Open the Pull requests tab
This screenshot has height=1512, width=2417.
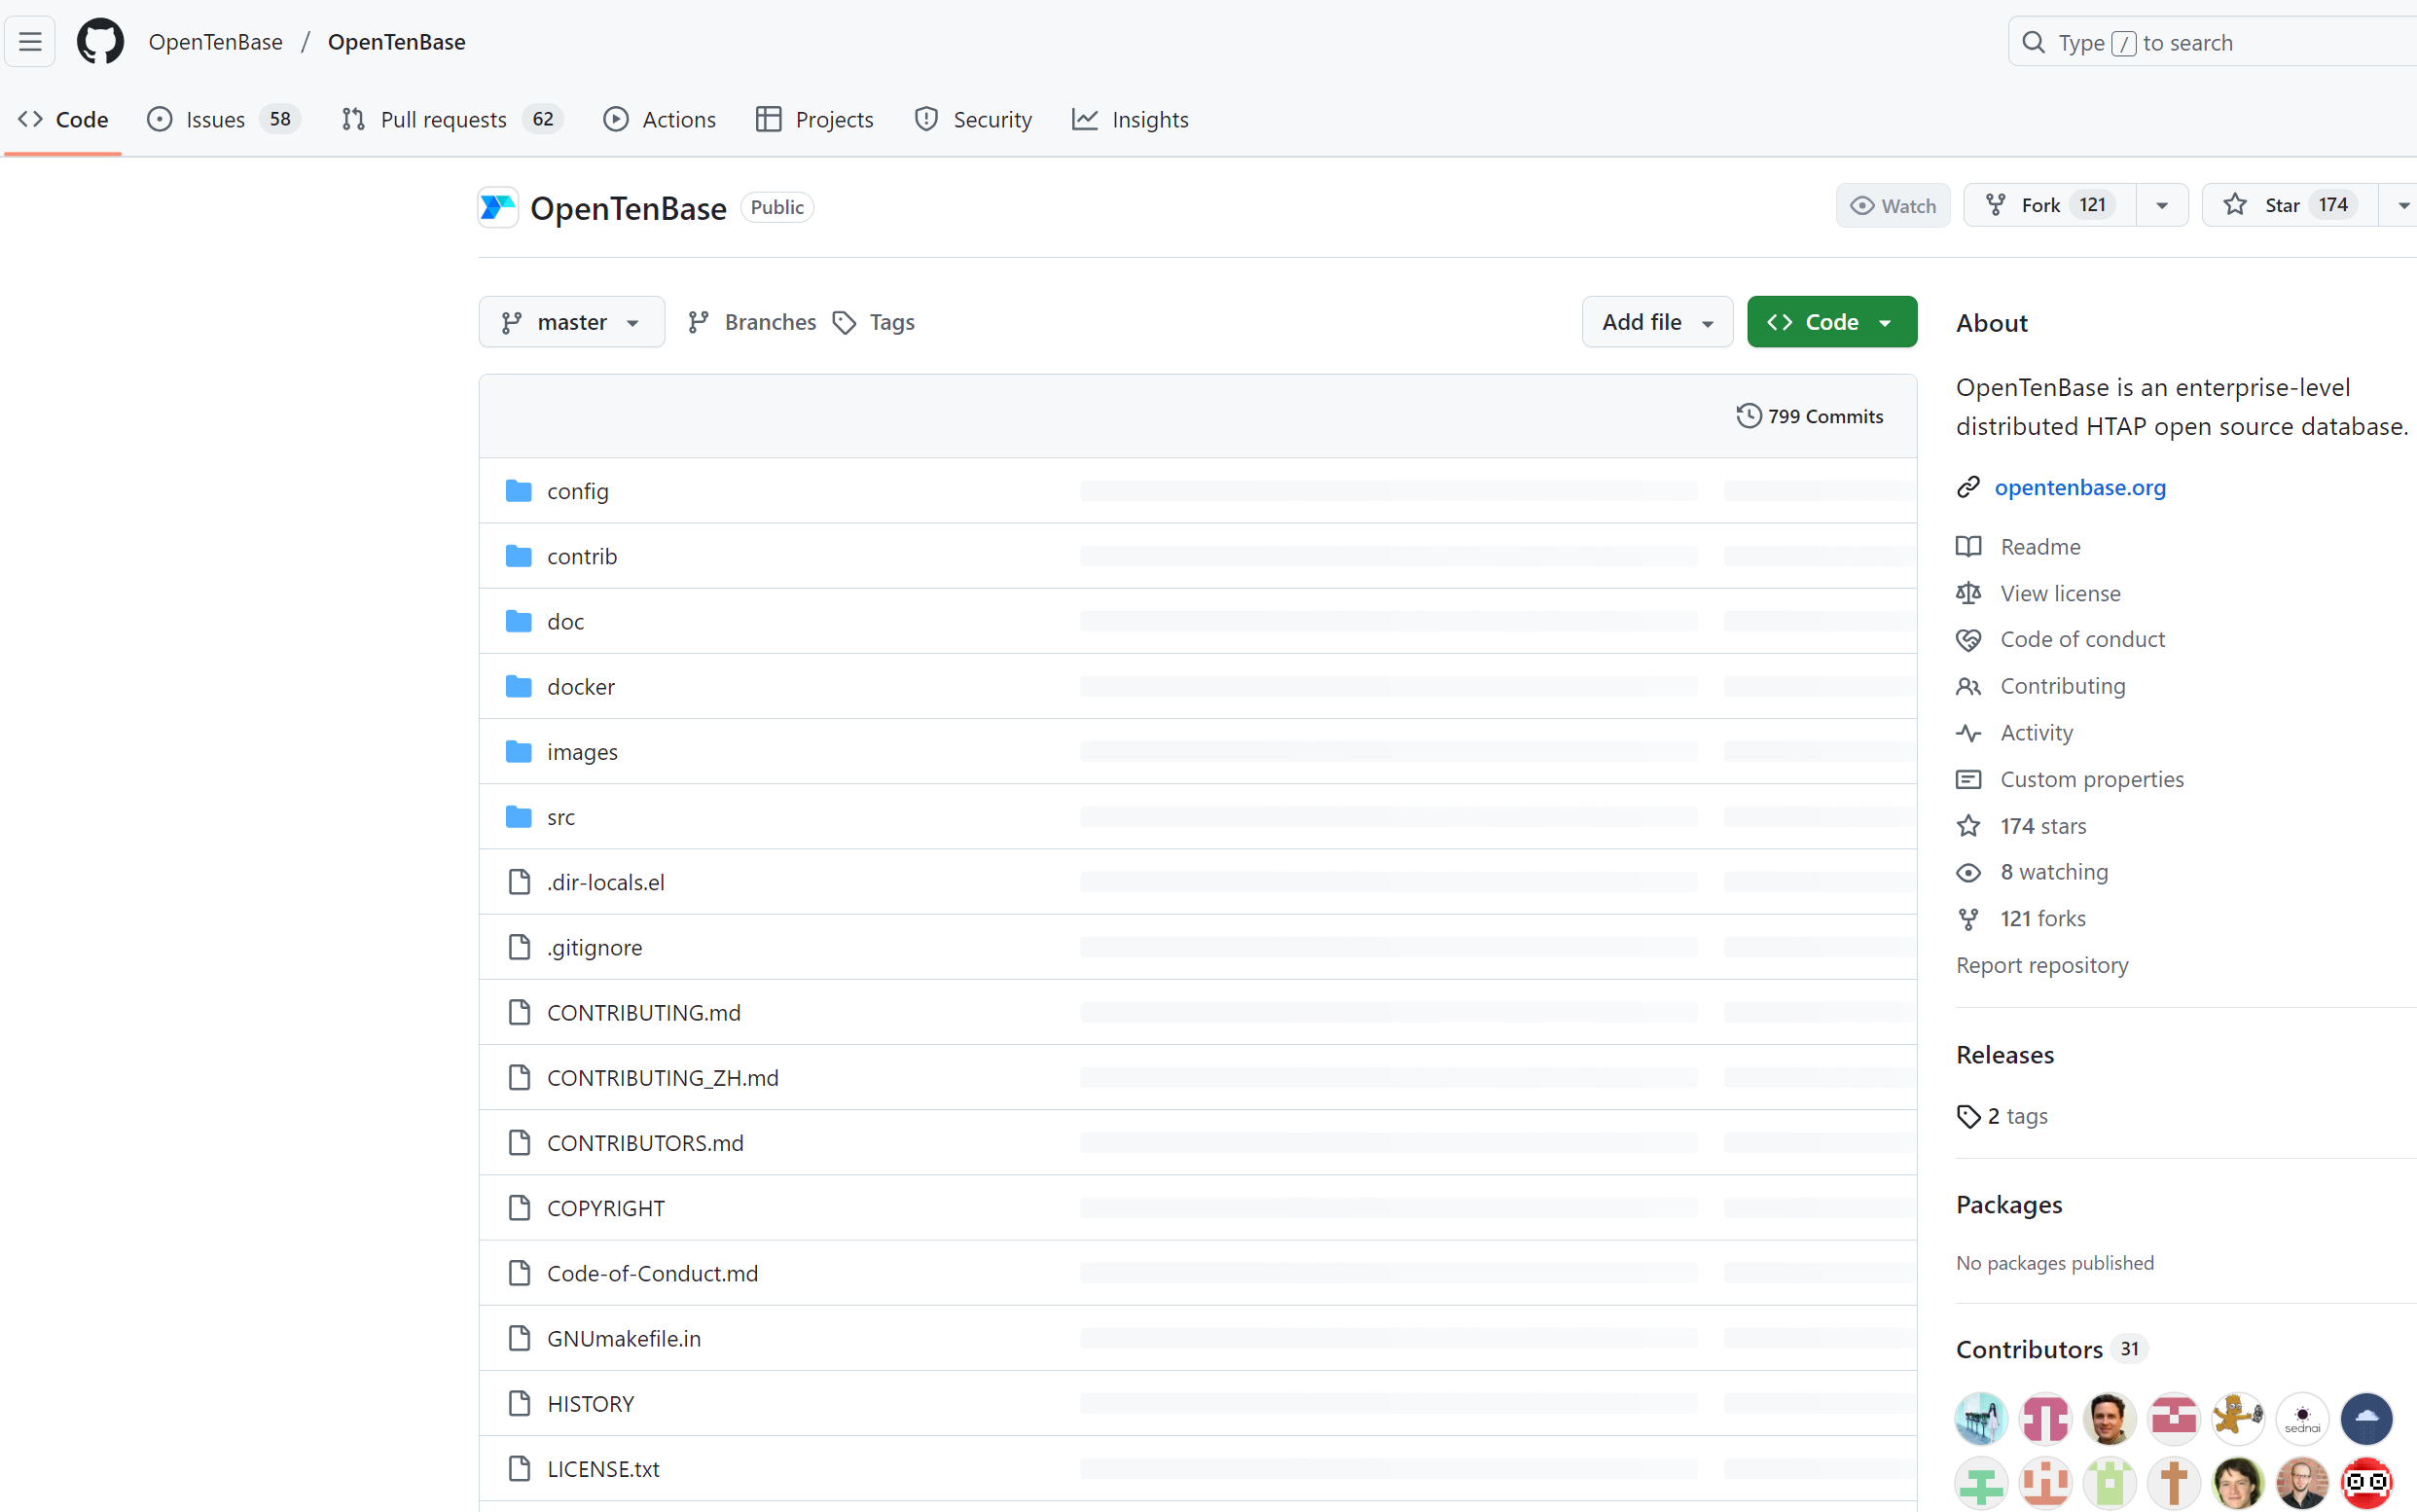452,120
